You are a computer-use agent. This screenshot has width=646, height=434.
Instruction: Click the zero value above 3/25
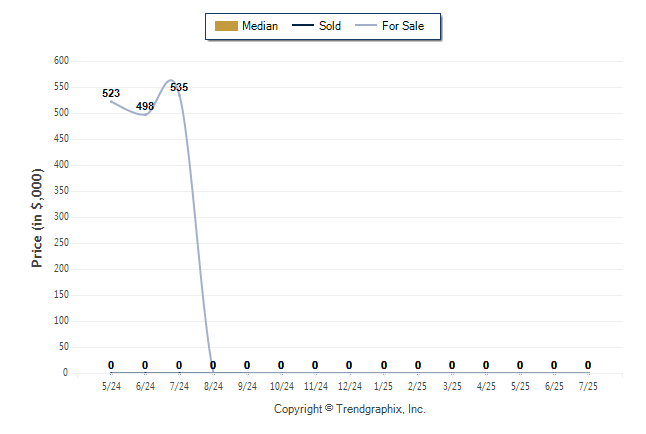point(452,365)
